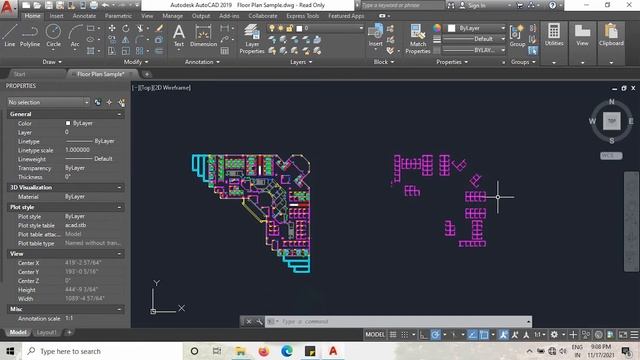Toggle object snap tracking in status bar
The image size is (640, 360).
pyautogui.click(x=472, y=335)
